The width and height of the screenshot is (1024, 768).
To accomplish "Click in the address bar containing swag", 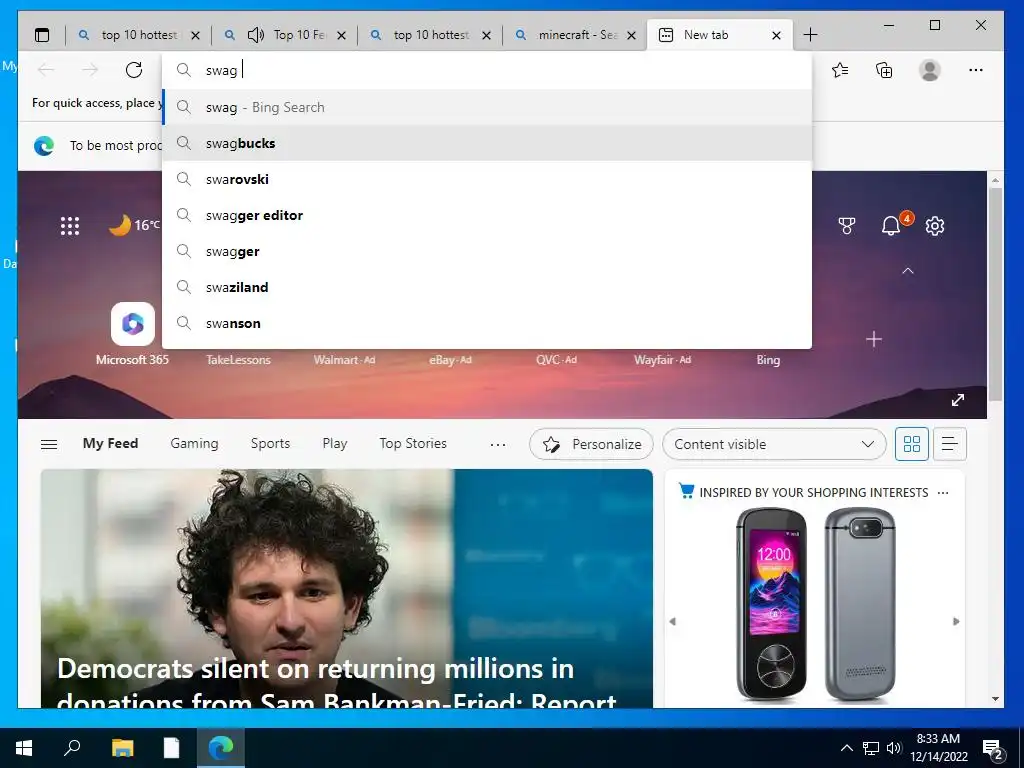I will pos(487,70).
